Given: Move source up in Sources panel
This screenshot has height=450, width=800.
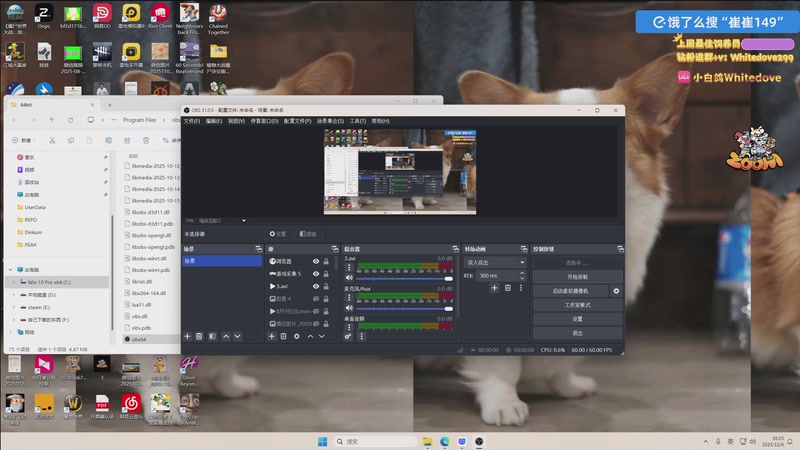Looking at the screenshot, I should 310,337.
